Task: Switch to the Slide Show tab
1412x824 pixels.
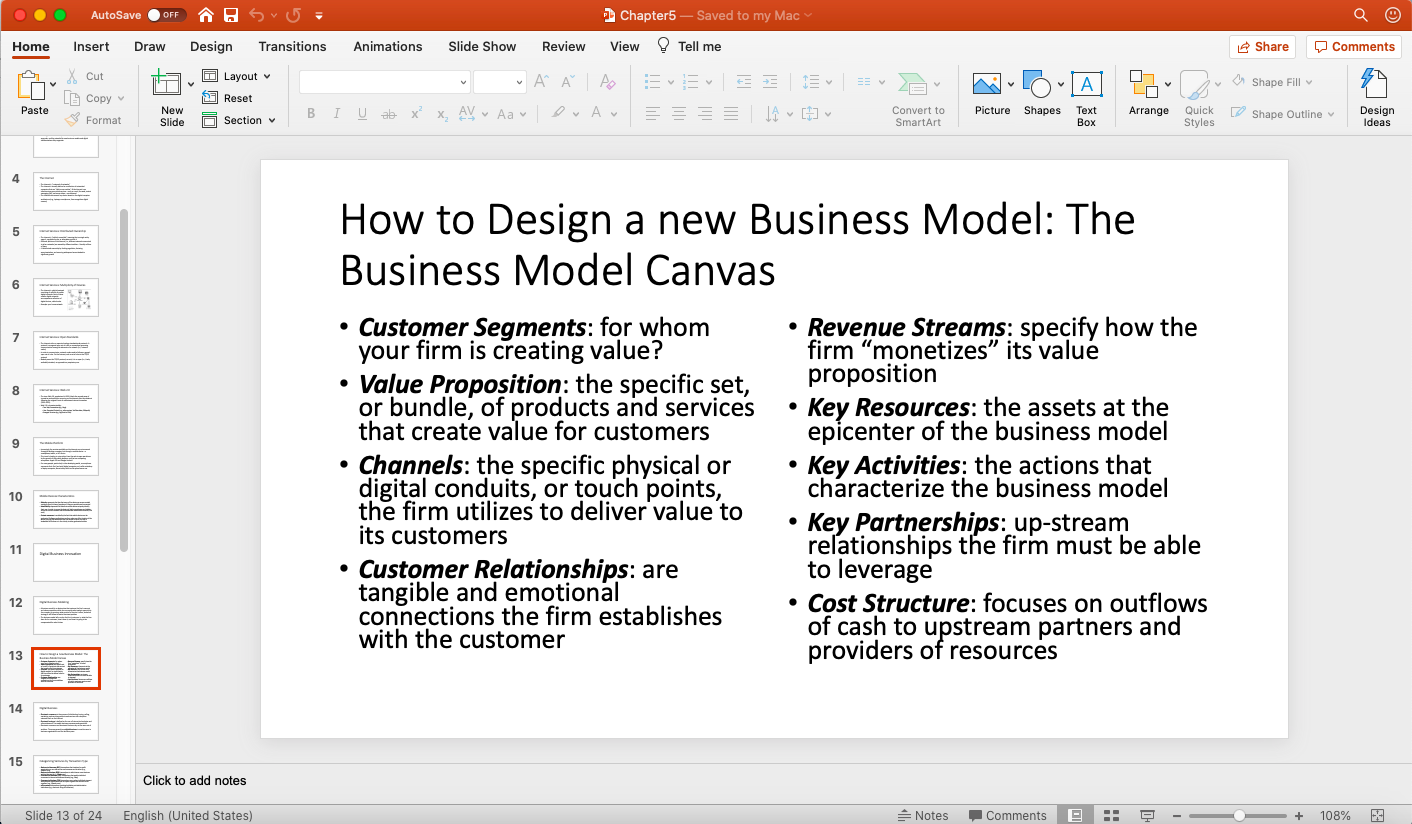Action: 482,46
